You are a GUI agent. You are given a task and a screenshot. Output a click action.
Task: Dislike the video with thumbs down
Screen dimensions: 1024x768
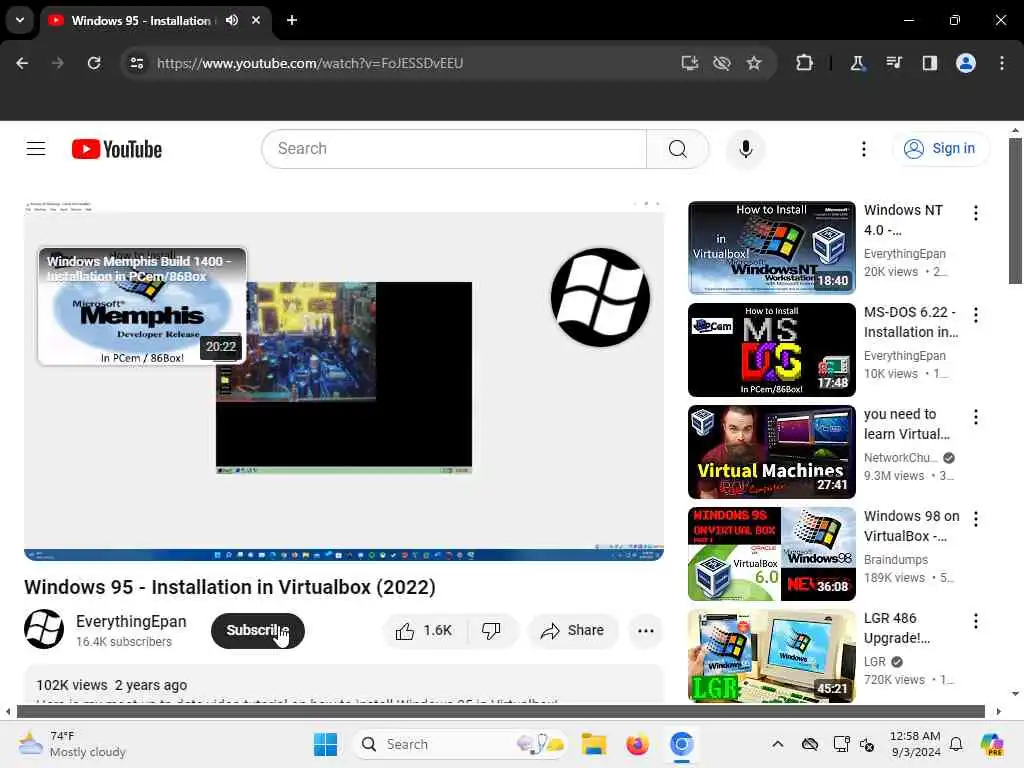pos(491,631)
